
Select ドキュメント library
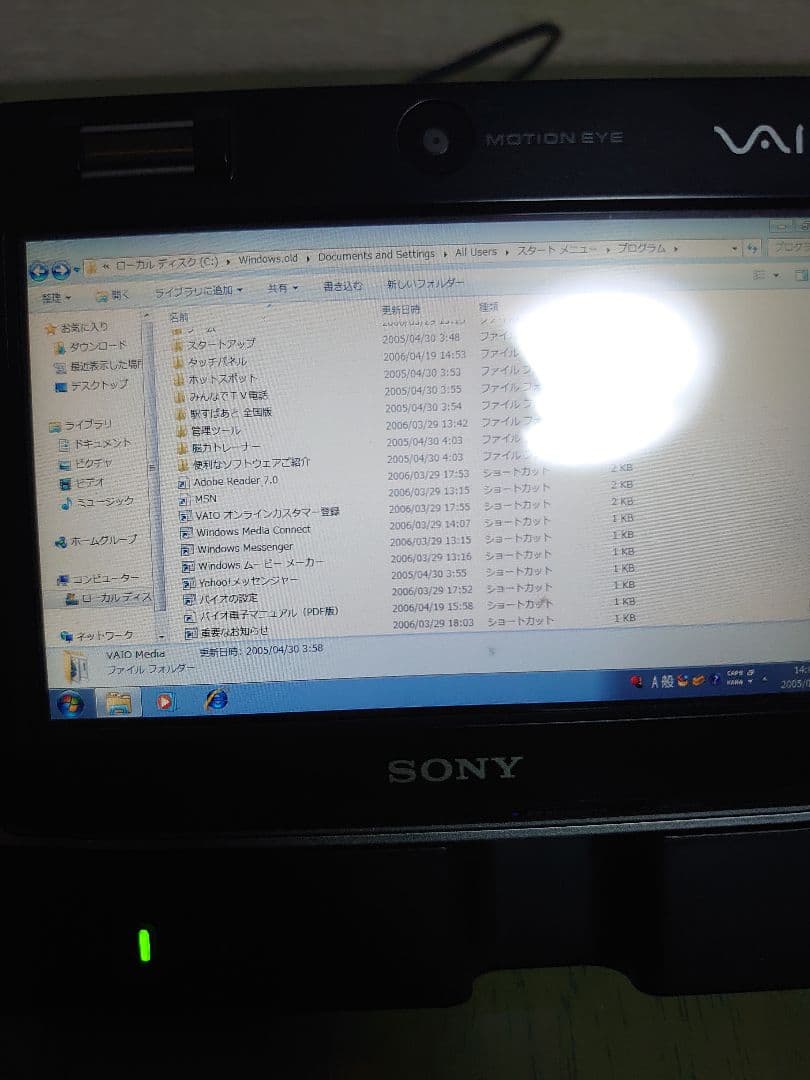tap(95, 445)
